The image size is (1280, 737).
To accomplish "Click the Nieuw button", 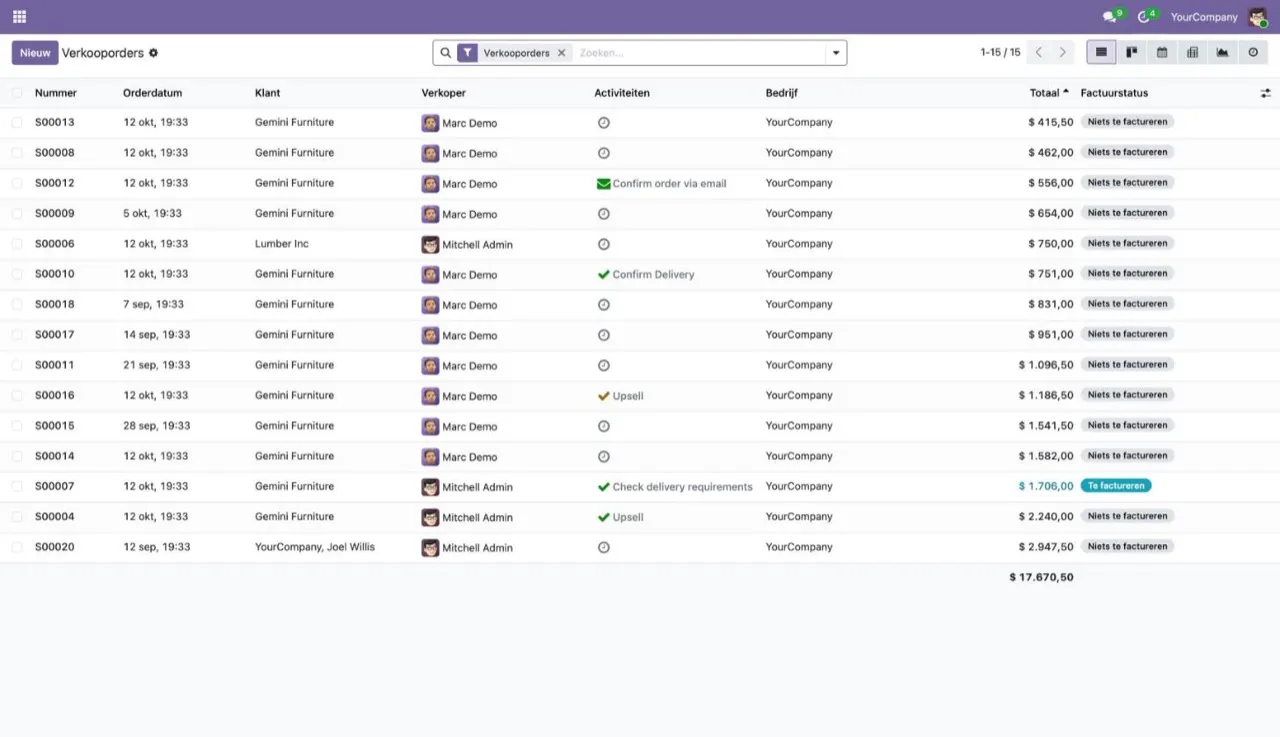I will click(x=35, y=53).
